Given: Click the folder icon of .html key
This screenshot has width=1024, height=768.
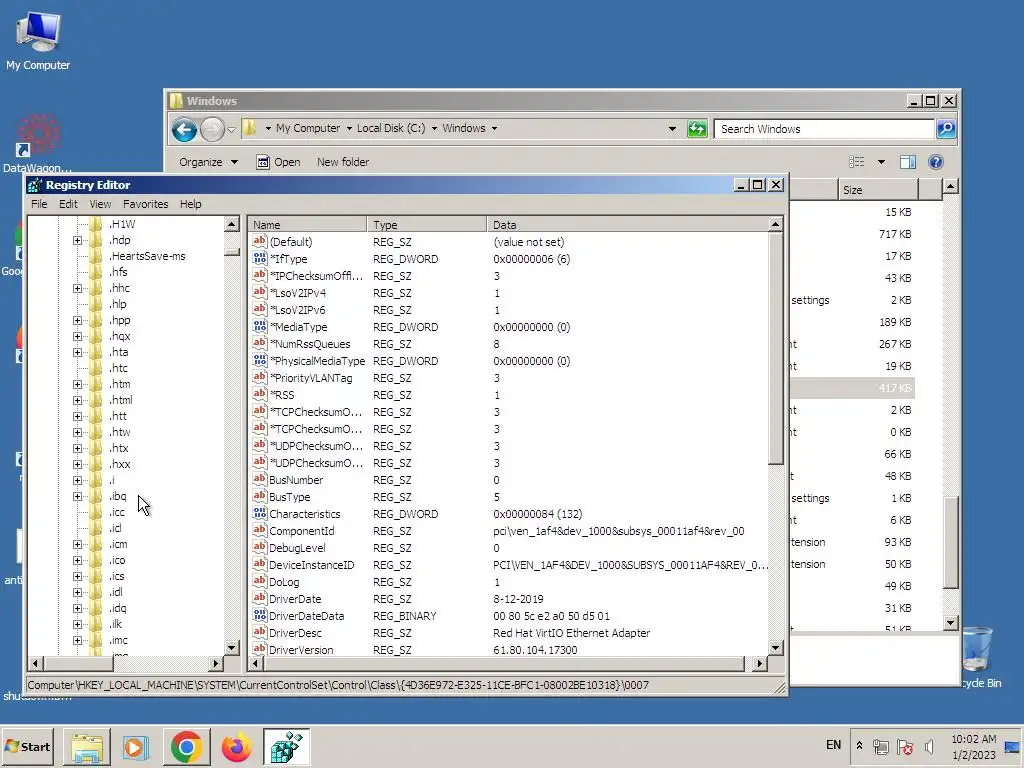Looking at the screenshot, I should point(96,400).
